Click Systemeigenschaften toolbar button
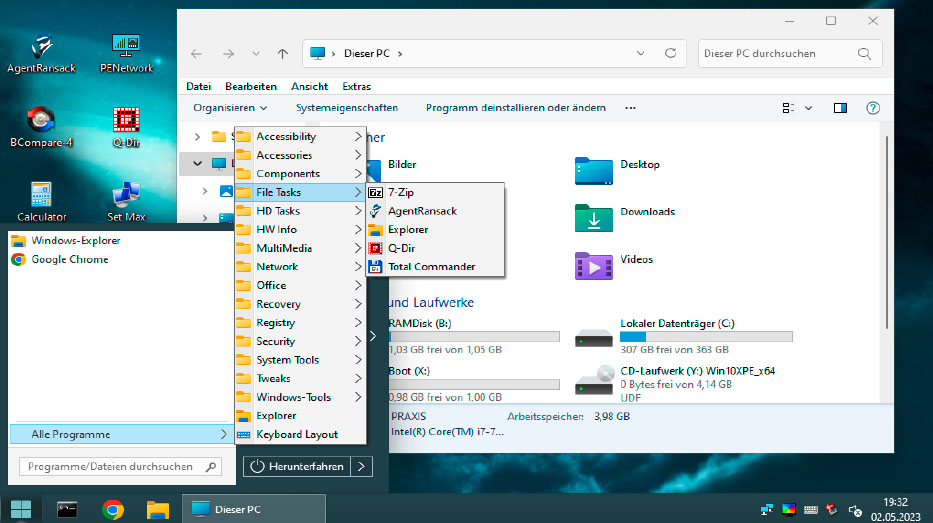Image resolution: width=933 pixels, height=523 pixels. pyautogui.click(x=347, y=108)
